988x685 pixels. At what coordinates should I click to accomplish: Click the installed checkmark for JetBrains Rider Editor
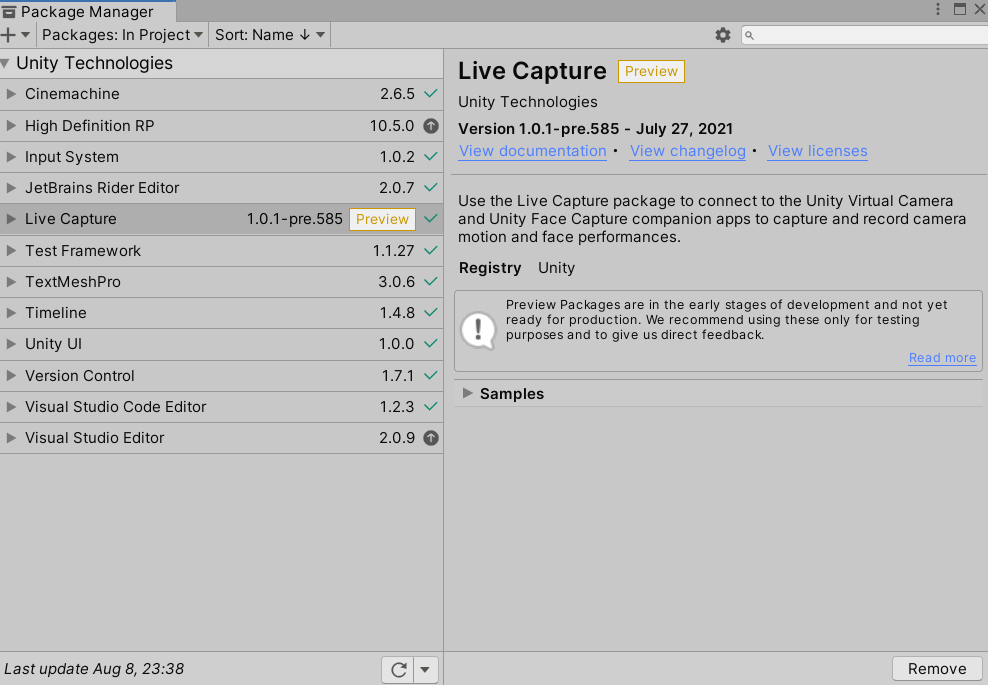(x=431, y=187)
